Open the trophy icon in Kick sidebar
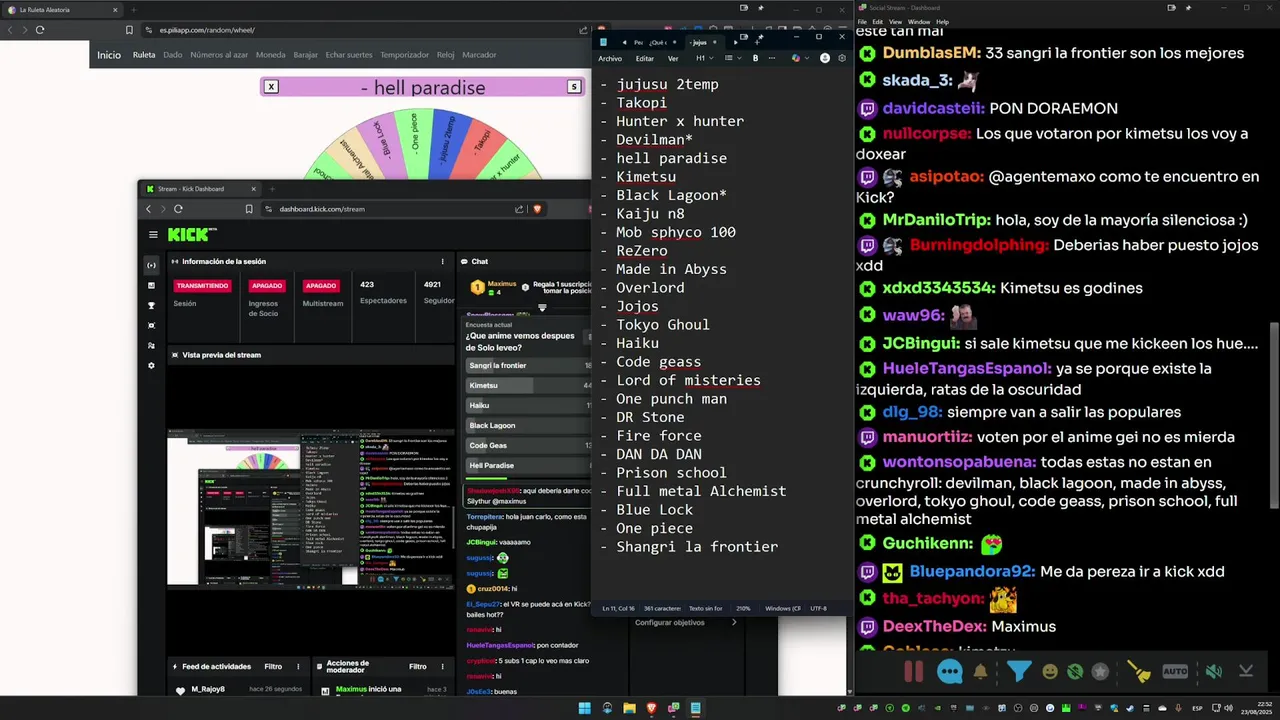This screenshot has height=720, width=1280. click(151, 305)
